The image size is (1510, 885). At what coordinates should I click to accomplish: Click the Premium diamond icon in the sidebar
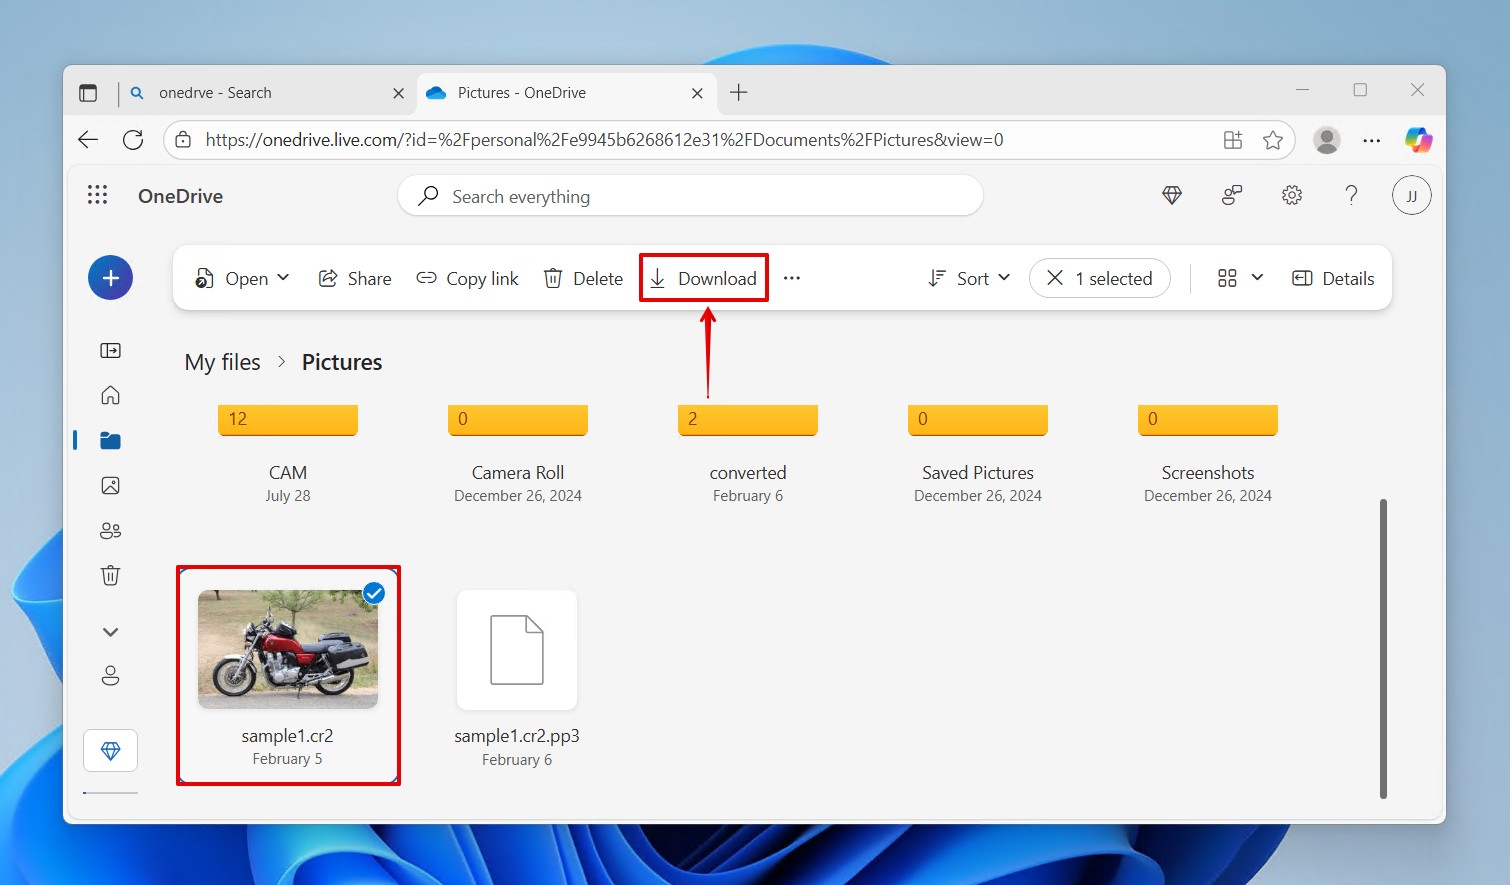click(110, 750)
